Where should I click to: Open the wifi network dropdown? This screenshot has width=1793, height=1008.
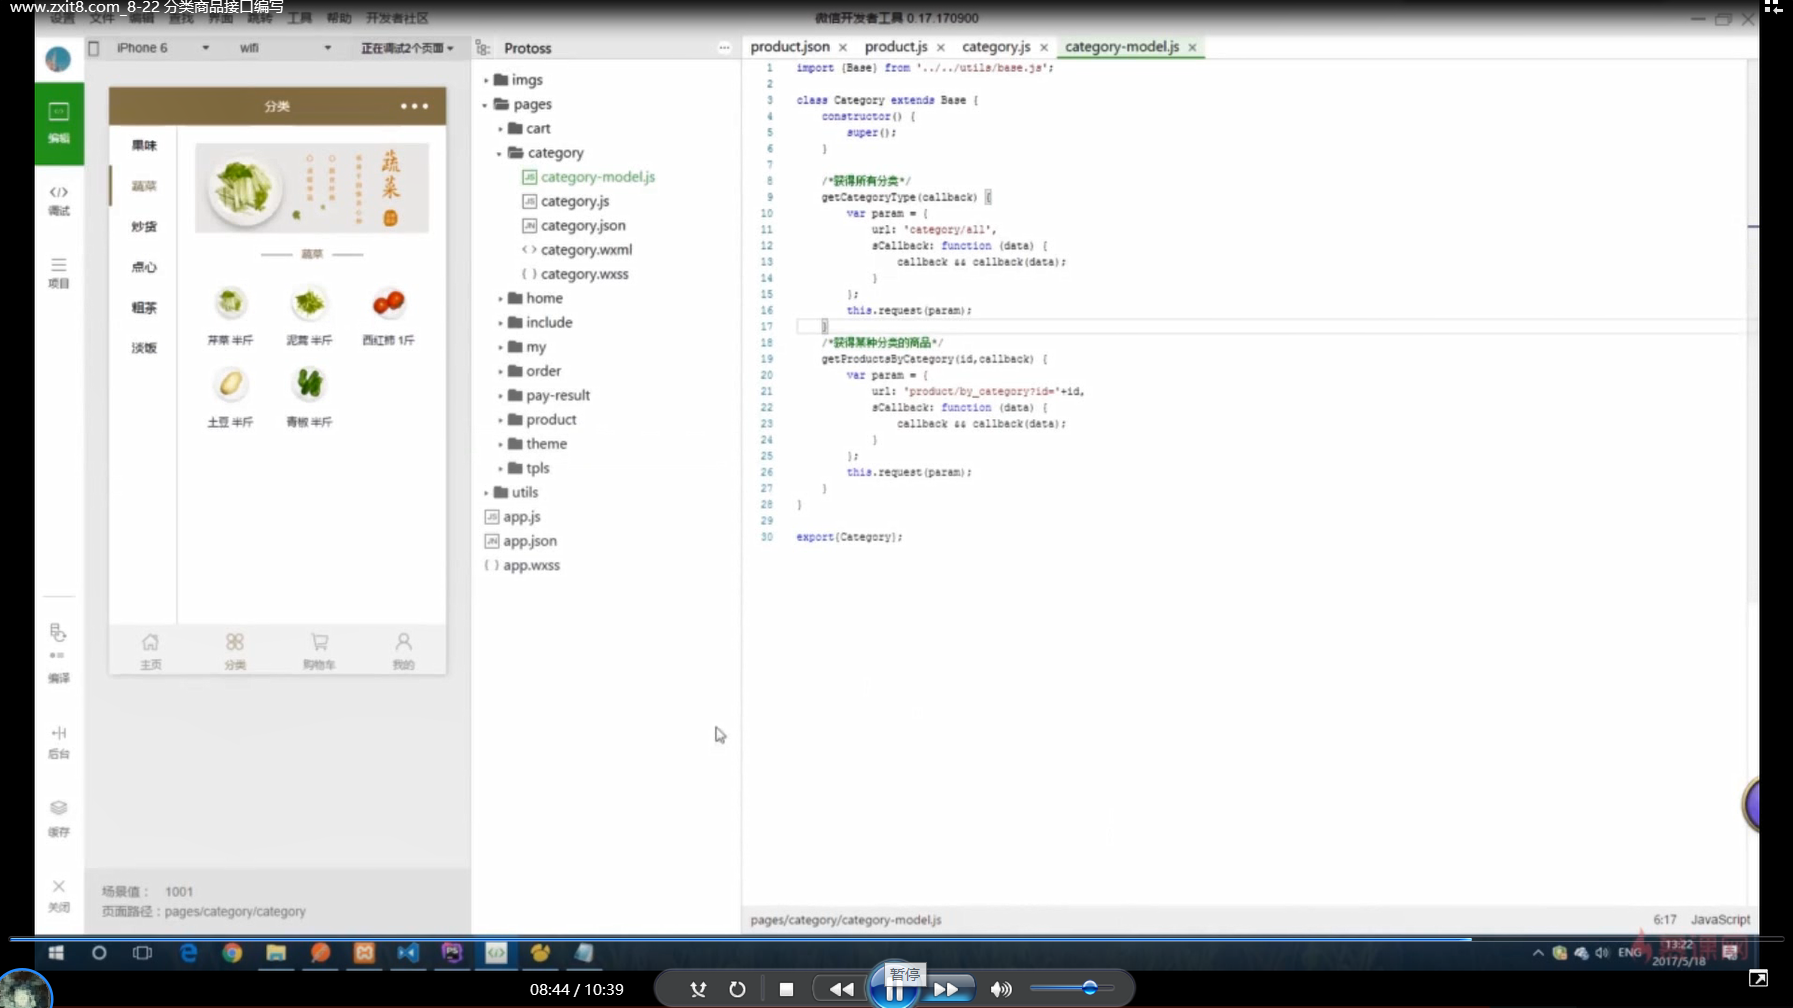(284, 48)
